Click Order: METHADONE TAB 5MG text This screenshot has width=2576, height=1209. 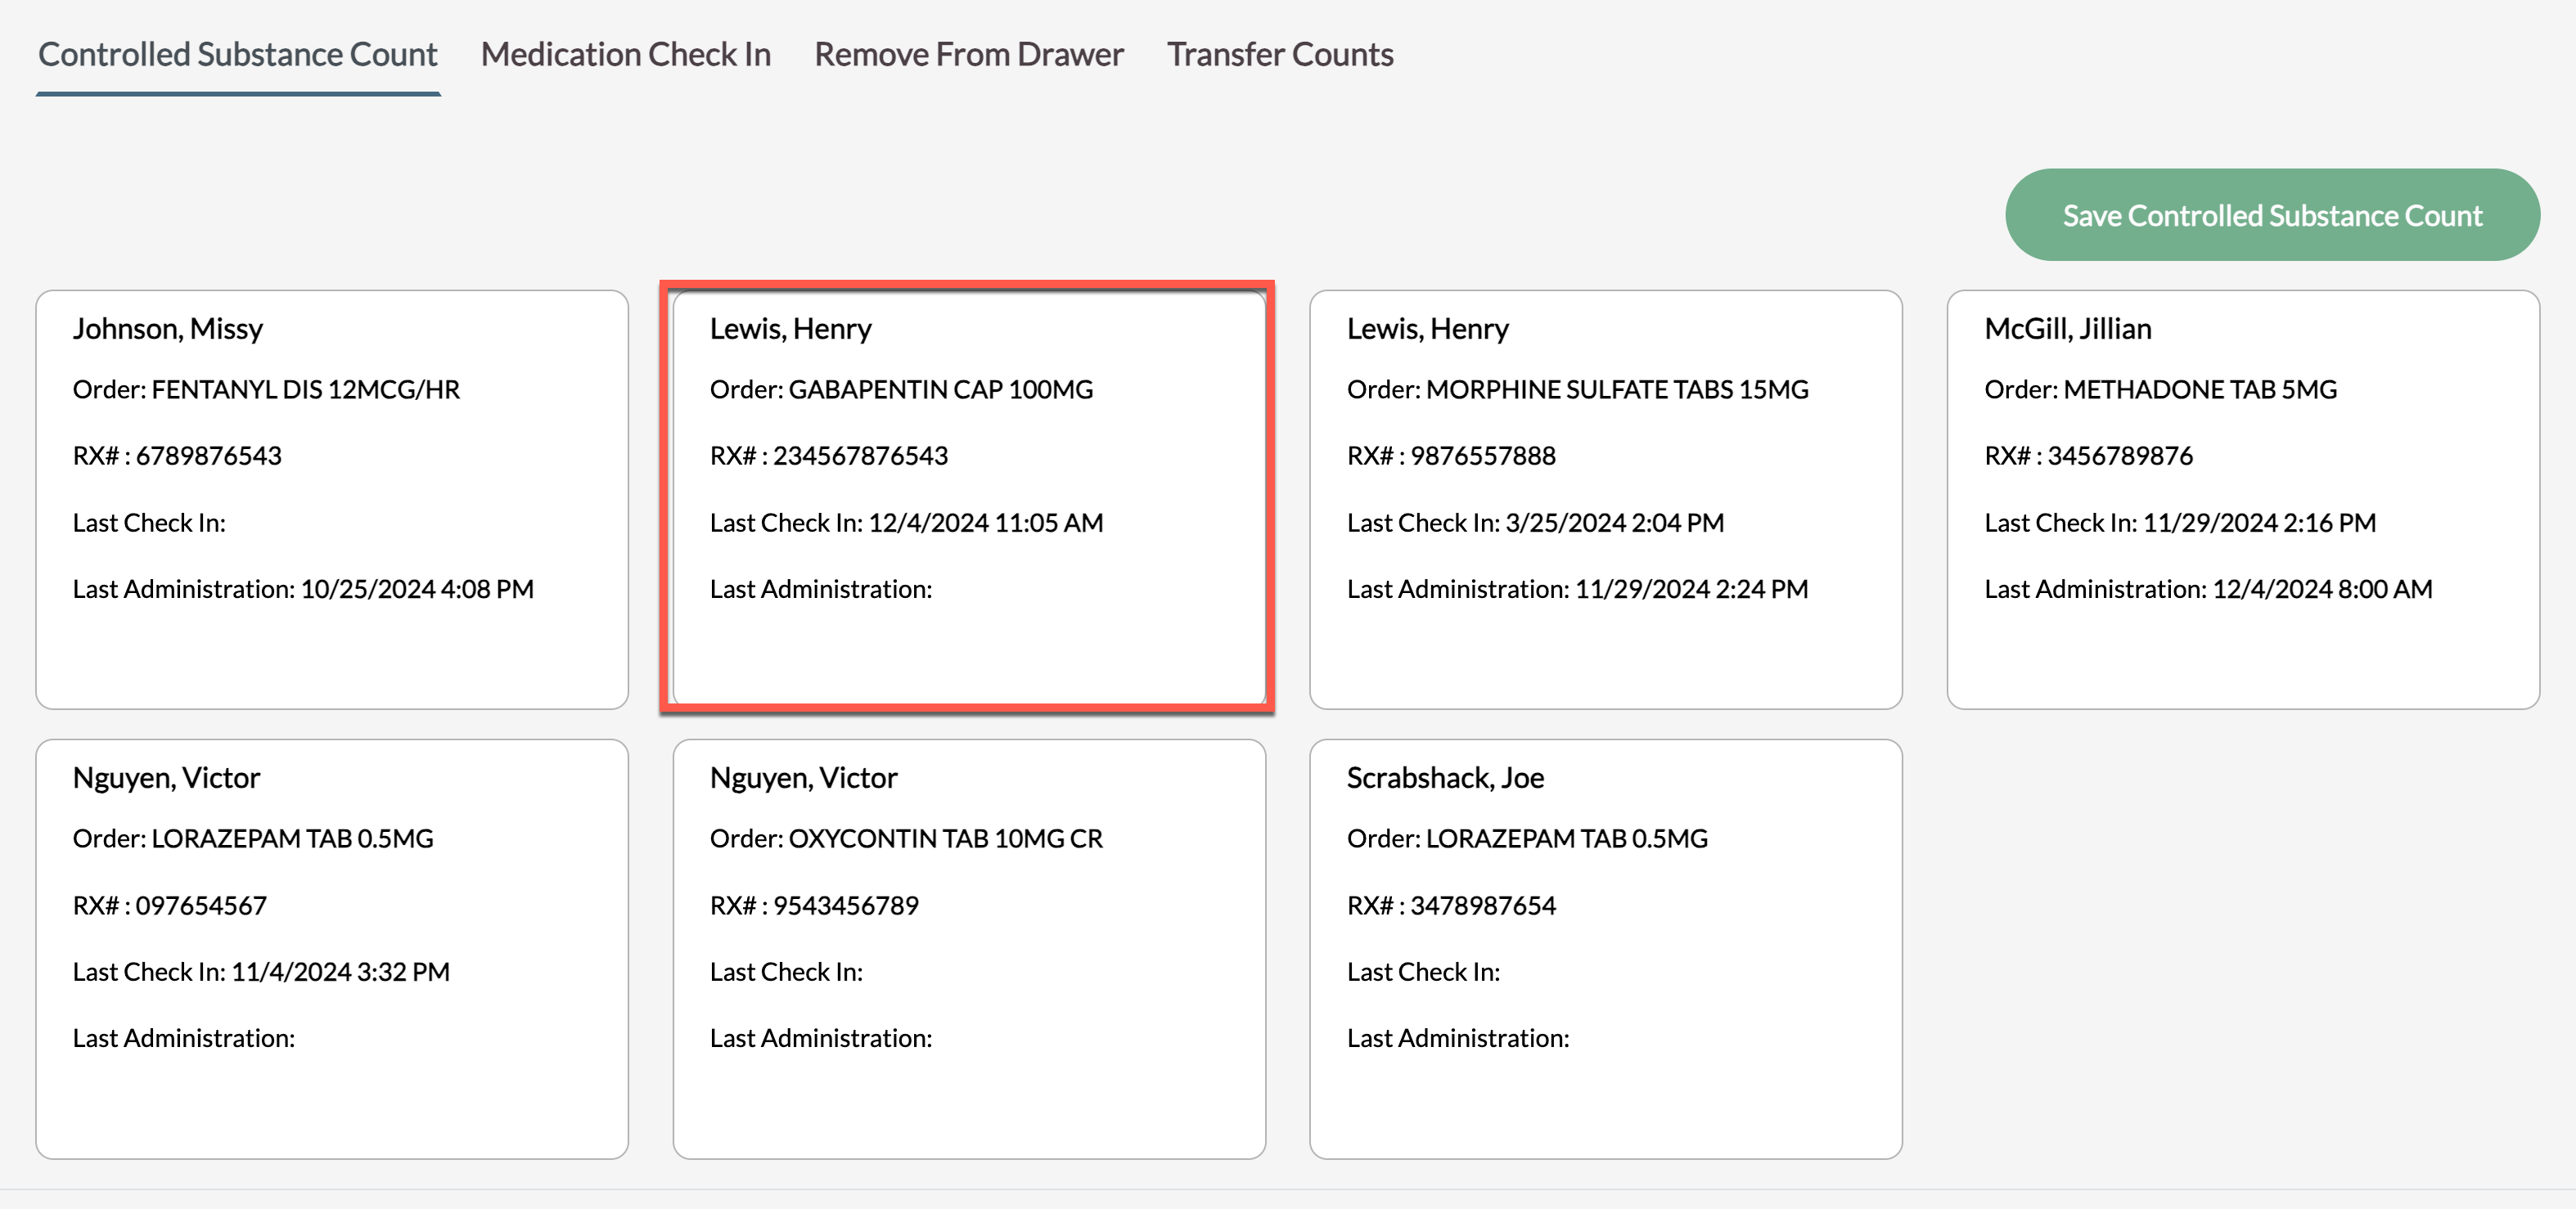coord(2160,390)
